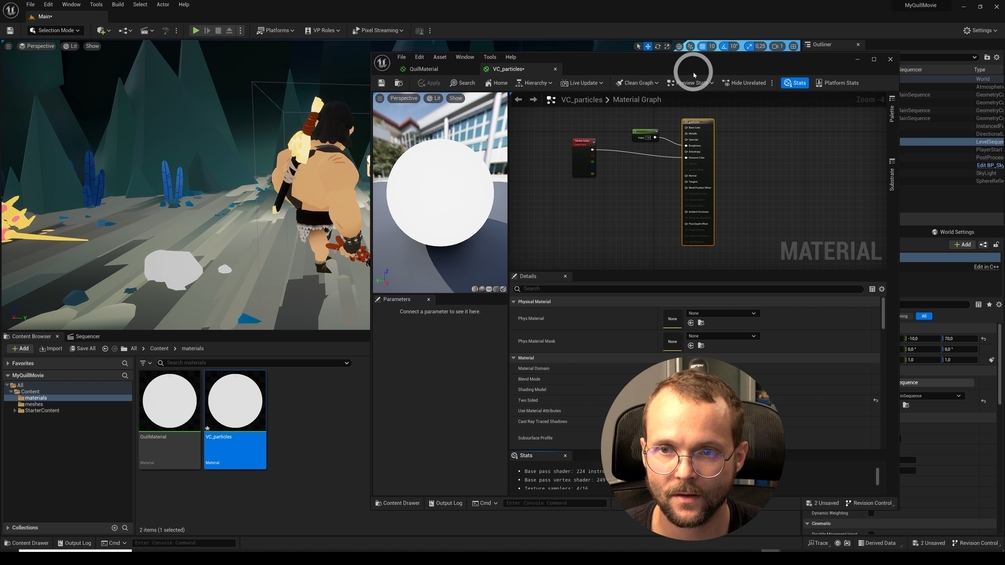Click Platform Stats in Material Editor toolbar
Screen dimensions: 1005x565
tap(837, 83)
